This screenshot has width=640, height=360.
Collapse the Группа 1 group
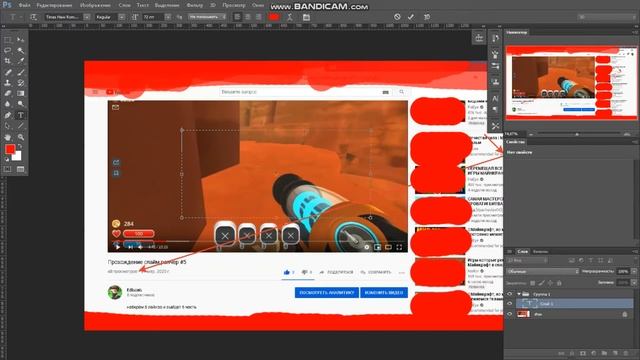[x=519, y=294]
